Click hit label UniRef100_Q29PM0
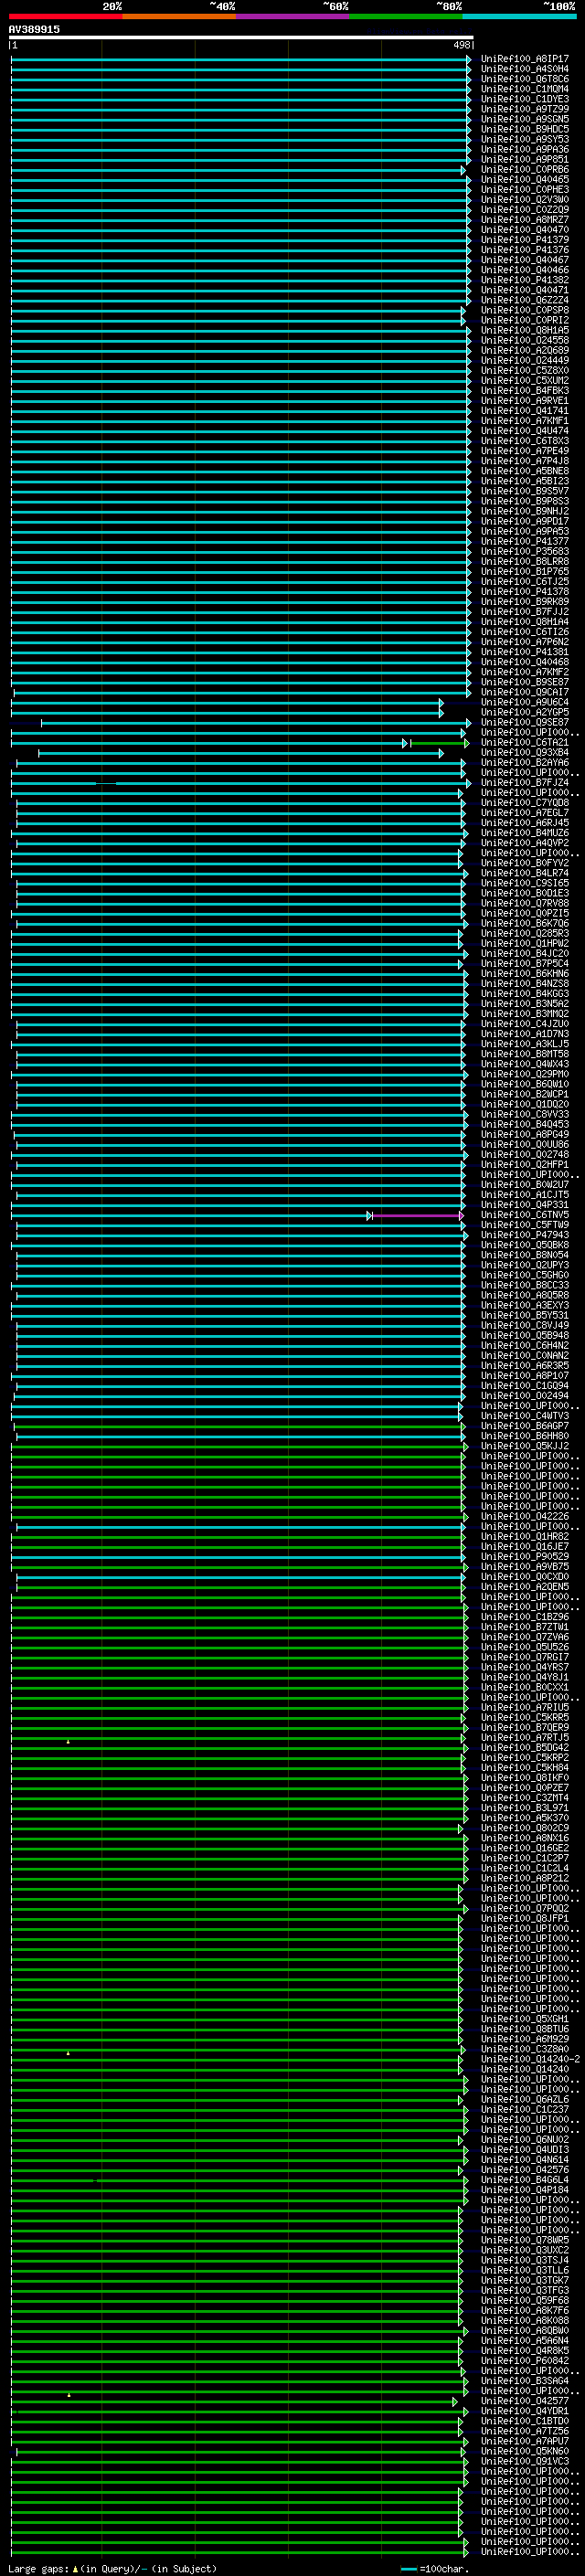Viewport: 585px width, 2576px height. coord(525,1074)
